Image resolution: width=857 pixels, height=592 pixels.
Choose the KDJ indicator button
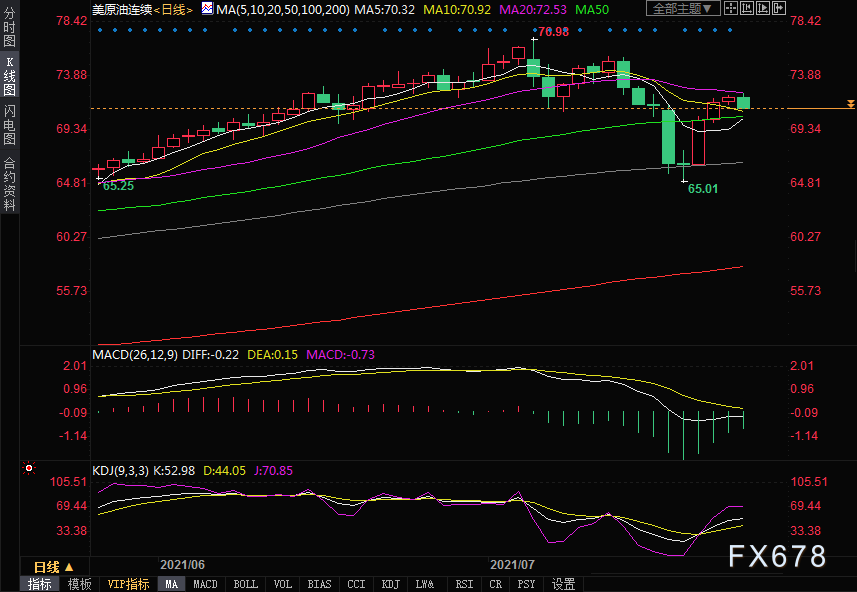[390, 584]
